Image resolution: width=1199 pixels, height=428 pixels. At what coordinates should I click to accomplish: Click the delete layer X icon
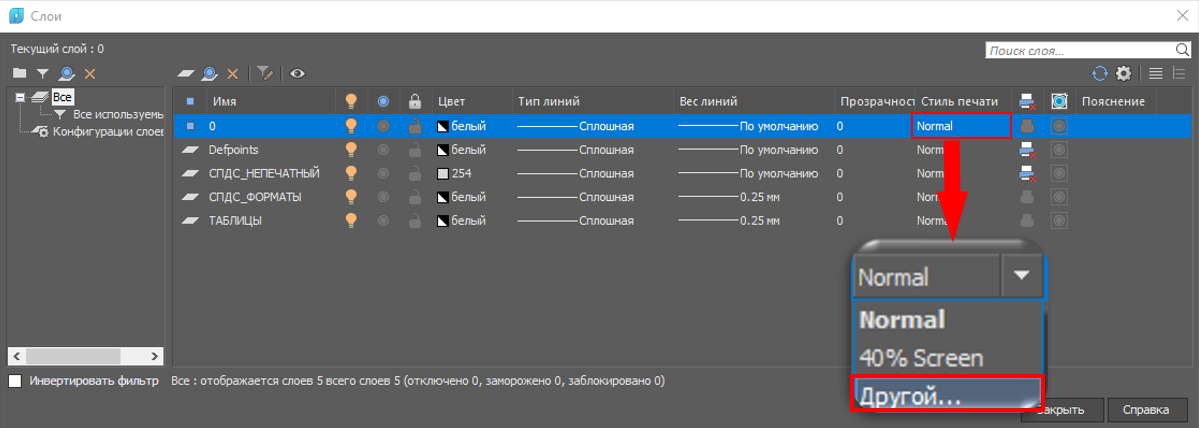point(233,73)
